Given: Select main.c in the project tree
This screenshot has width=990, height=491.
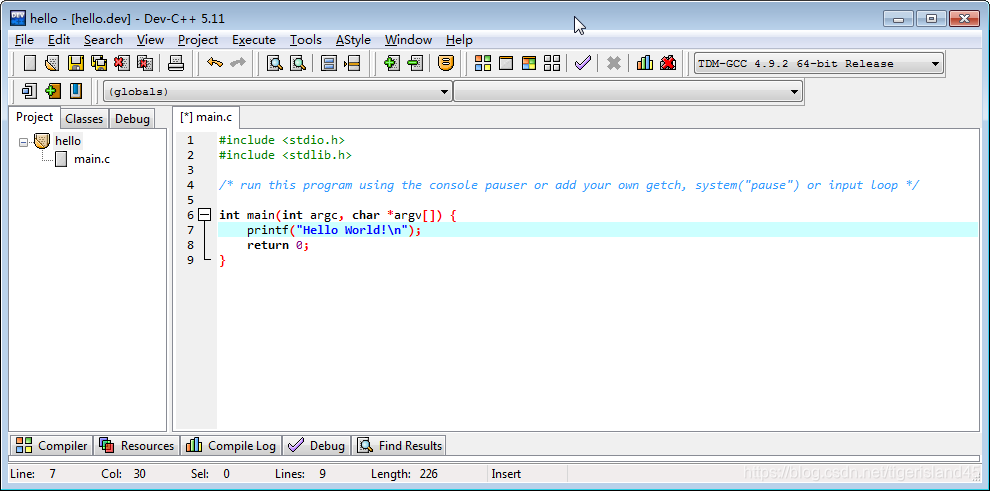Looking at the screenshot, I should tap(92, 159).
